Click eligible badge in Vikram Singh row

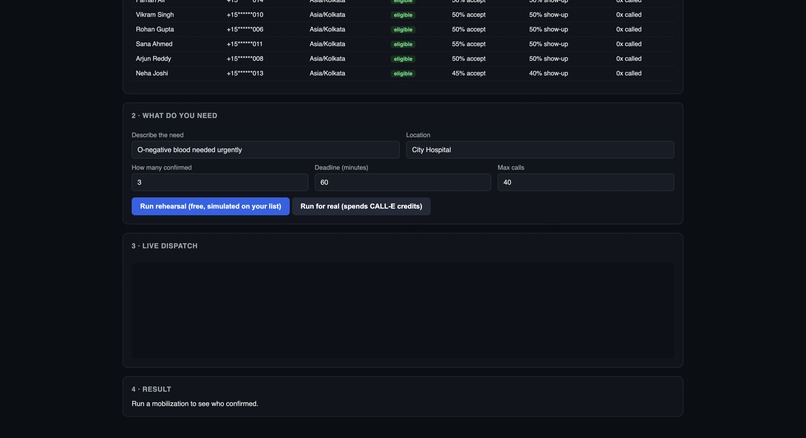[x=403, y=15]
